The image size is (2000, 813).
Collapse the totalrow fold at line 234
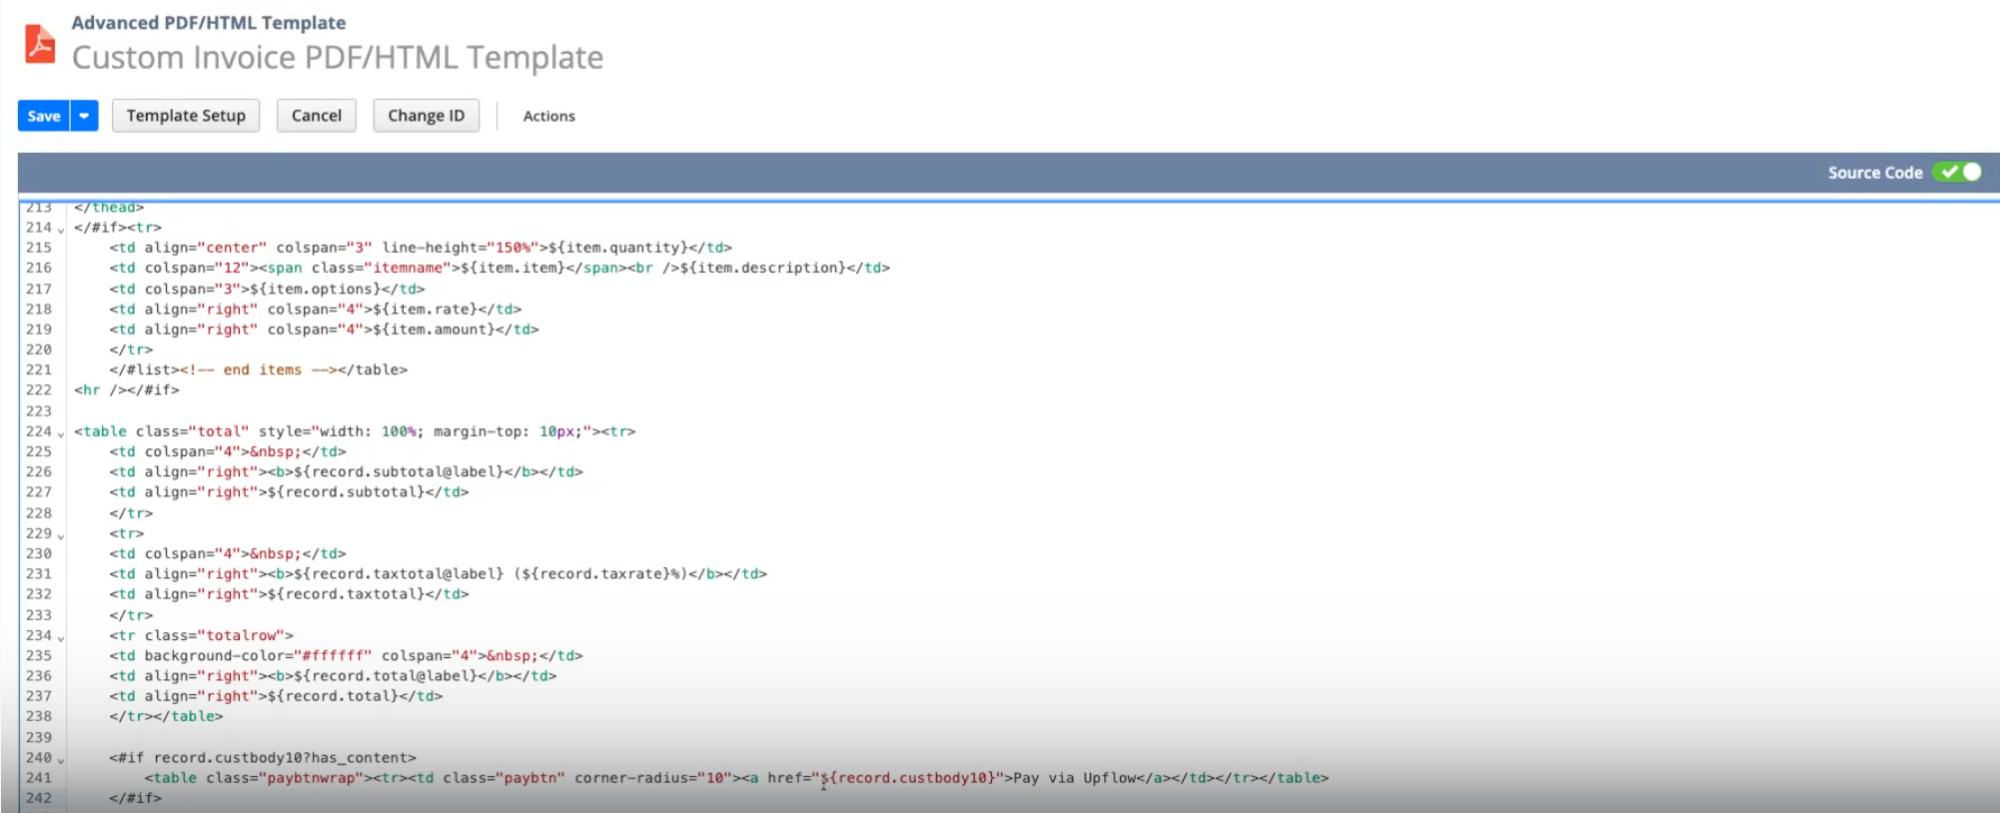tap(61, 638)
